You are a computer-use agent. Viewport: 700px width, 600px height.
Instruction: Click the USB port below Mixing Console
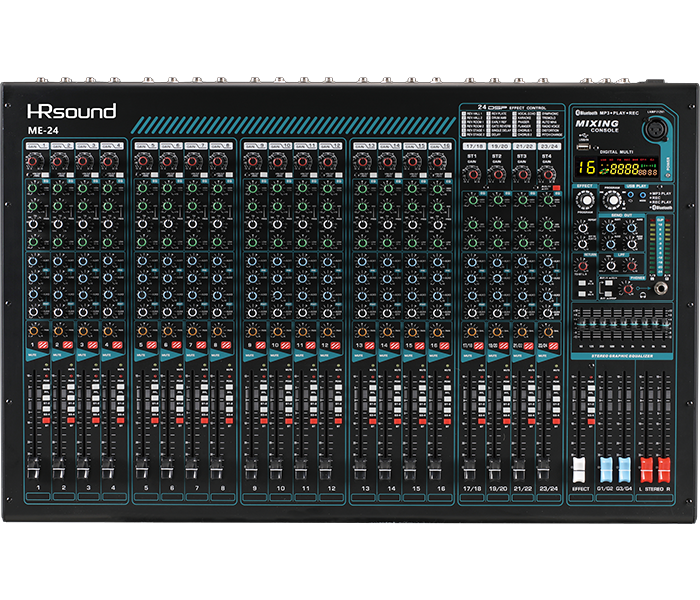coord(582,146)
